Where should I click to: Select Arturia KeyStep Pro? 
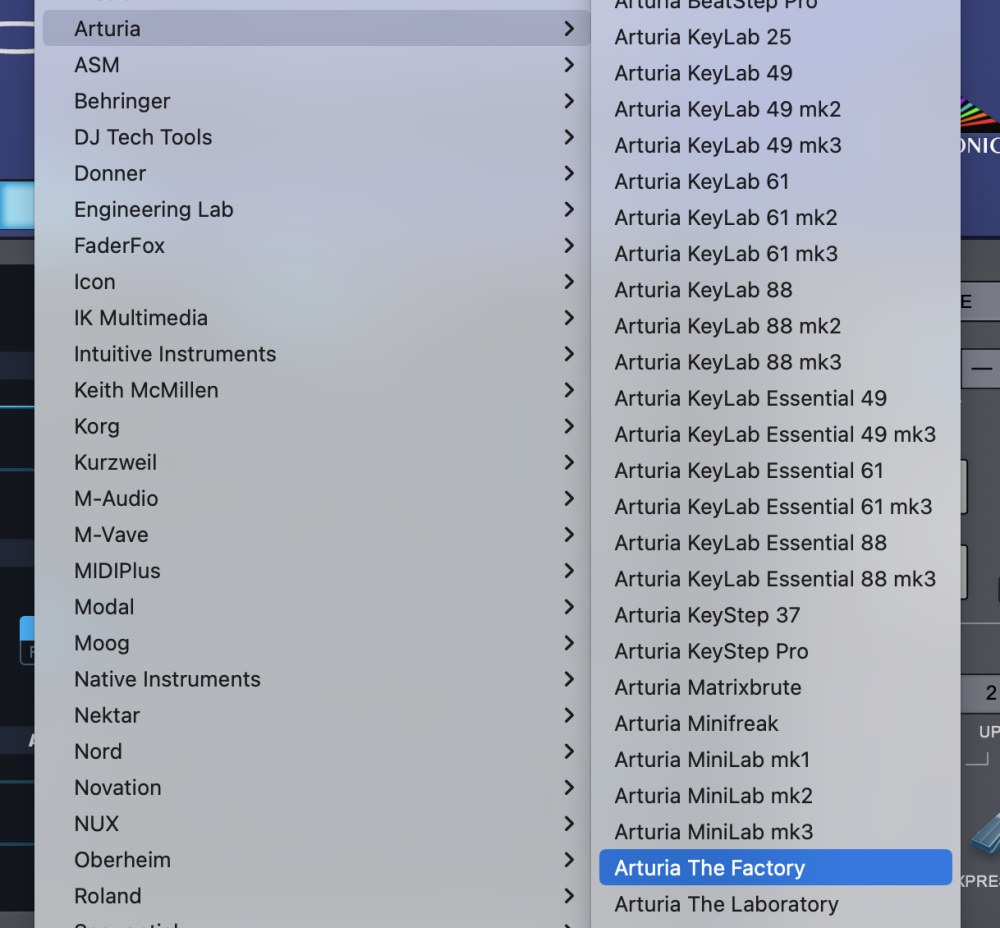(776, 652)
